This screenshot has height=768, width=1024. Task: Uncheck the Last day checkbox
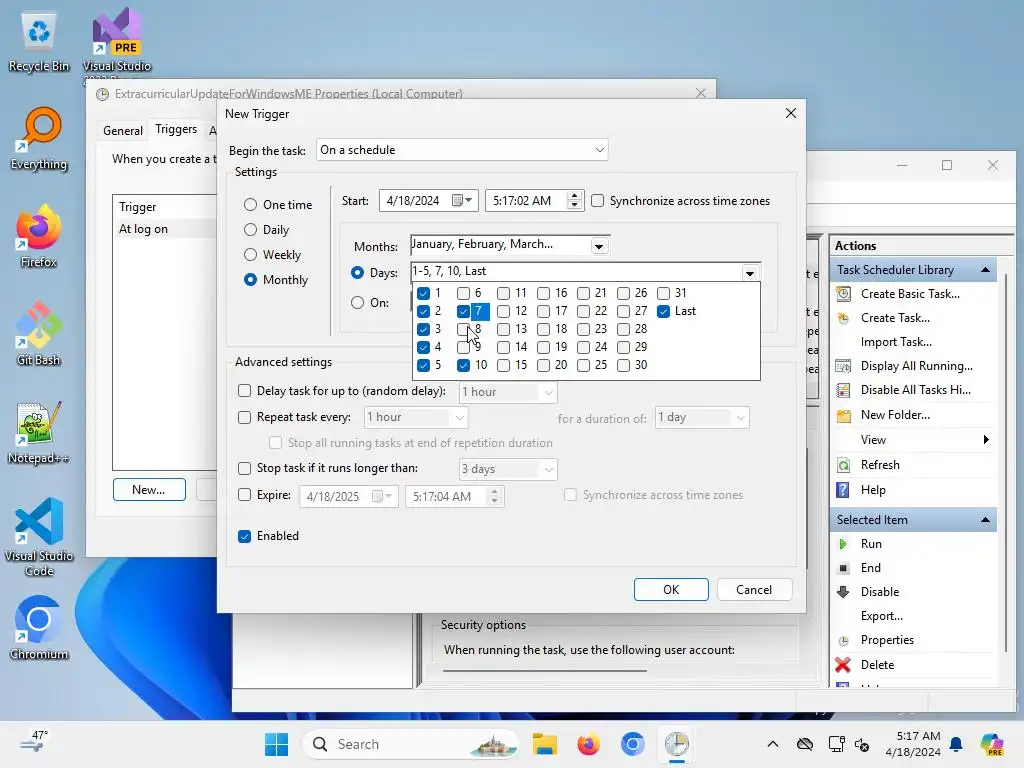(664, 311)
